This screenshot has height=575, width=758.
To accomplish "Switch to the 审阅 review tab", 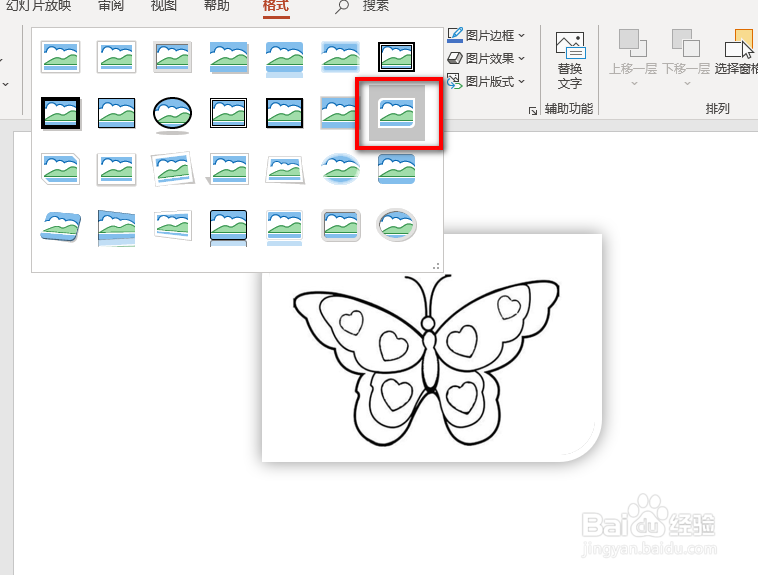I will [x=111, y=6].
